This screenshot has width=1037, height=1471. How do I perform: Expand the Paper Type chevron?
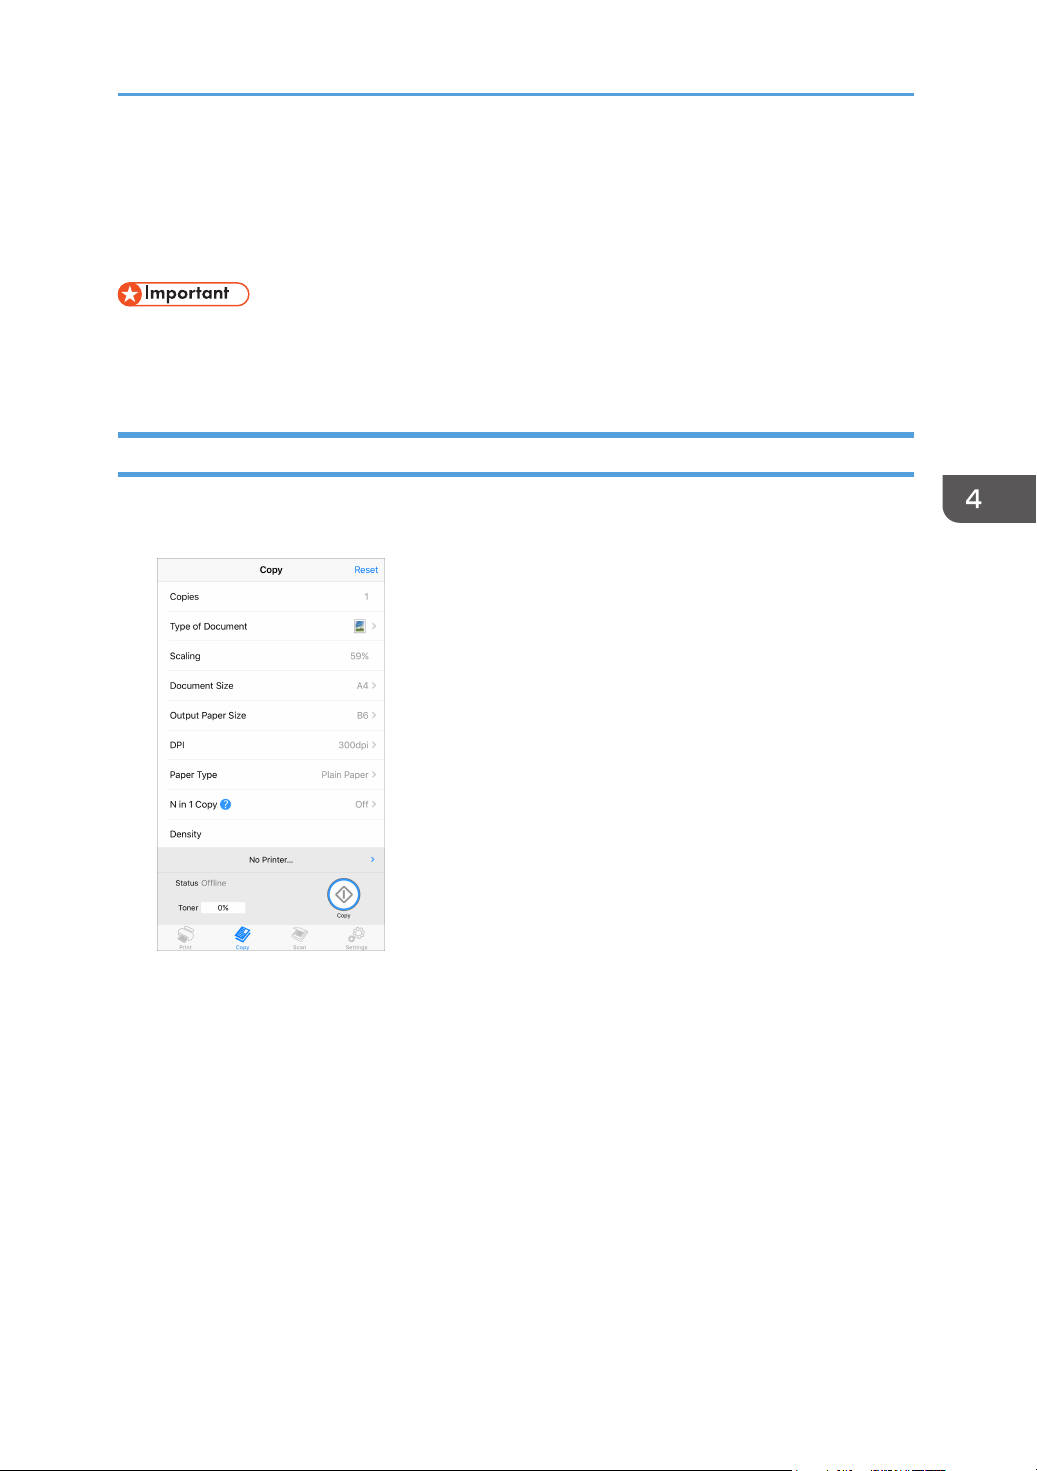pyautogui.click(x=374, y=775)
